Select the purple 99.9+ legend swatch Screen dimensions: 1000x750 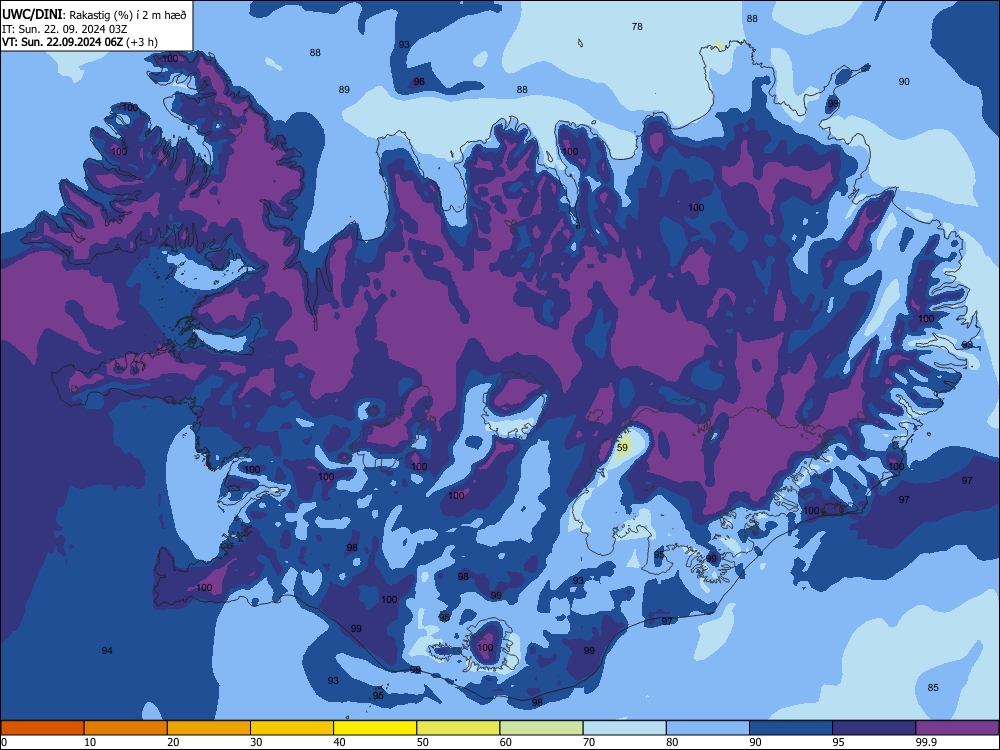tap(957, 728)
